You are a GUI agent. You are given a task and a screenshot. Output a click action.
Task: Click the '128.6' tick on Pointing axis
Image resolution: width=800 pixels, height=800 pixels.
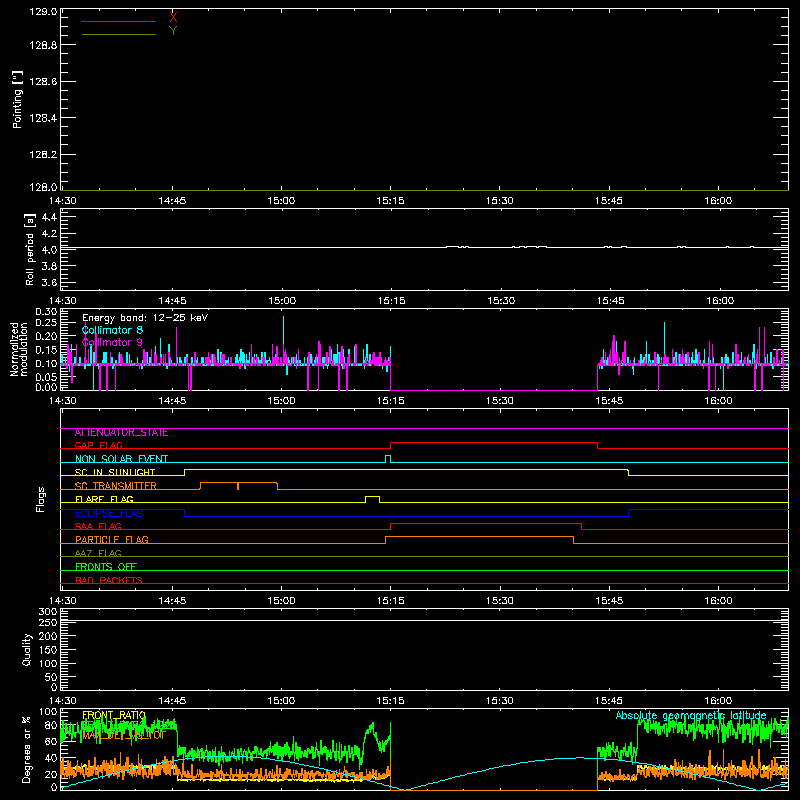pos(43,82)
